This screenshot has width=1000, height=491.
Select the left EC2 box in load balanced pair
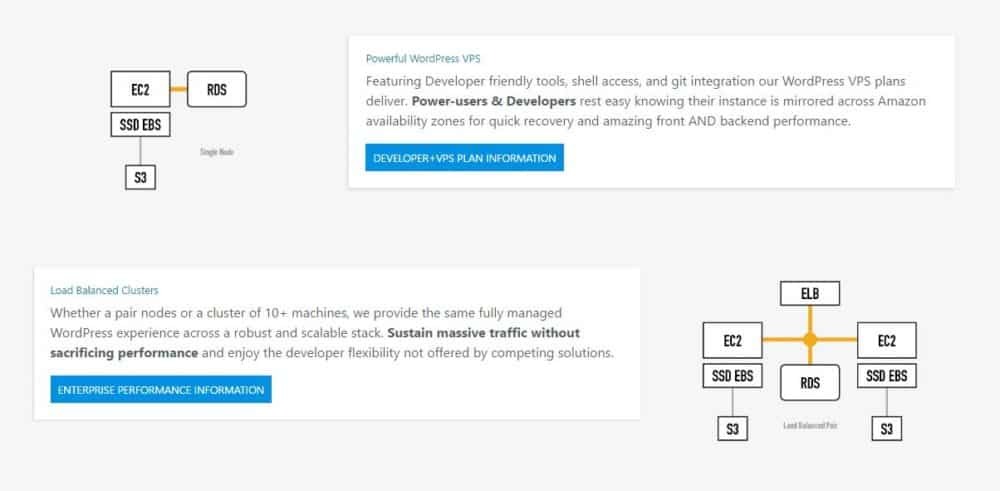[733, 340]
